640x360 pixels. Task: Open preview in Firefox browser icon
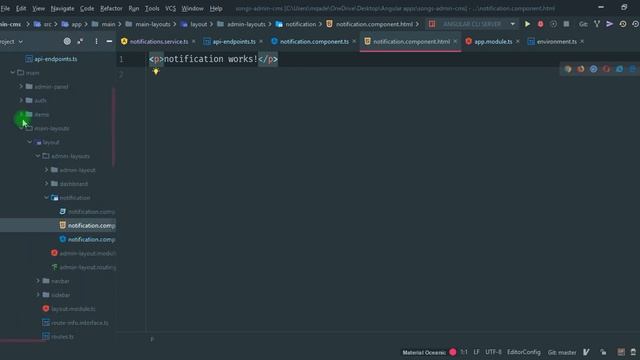(x=581, y=69)
